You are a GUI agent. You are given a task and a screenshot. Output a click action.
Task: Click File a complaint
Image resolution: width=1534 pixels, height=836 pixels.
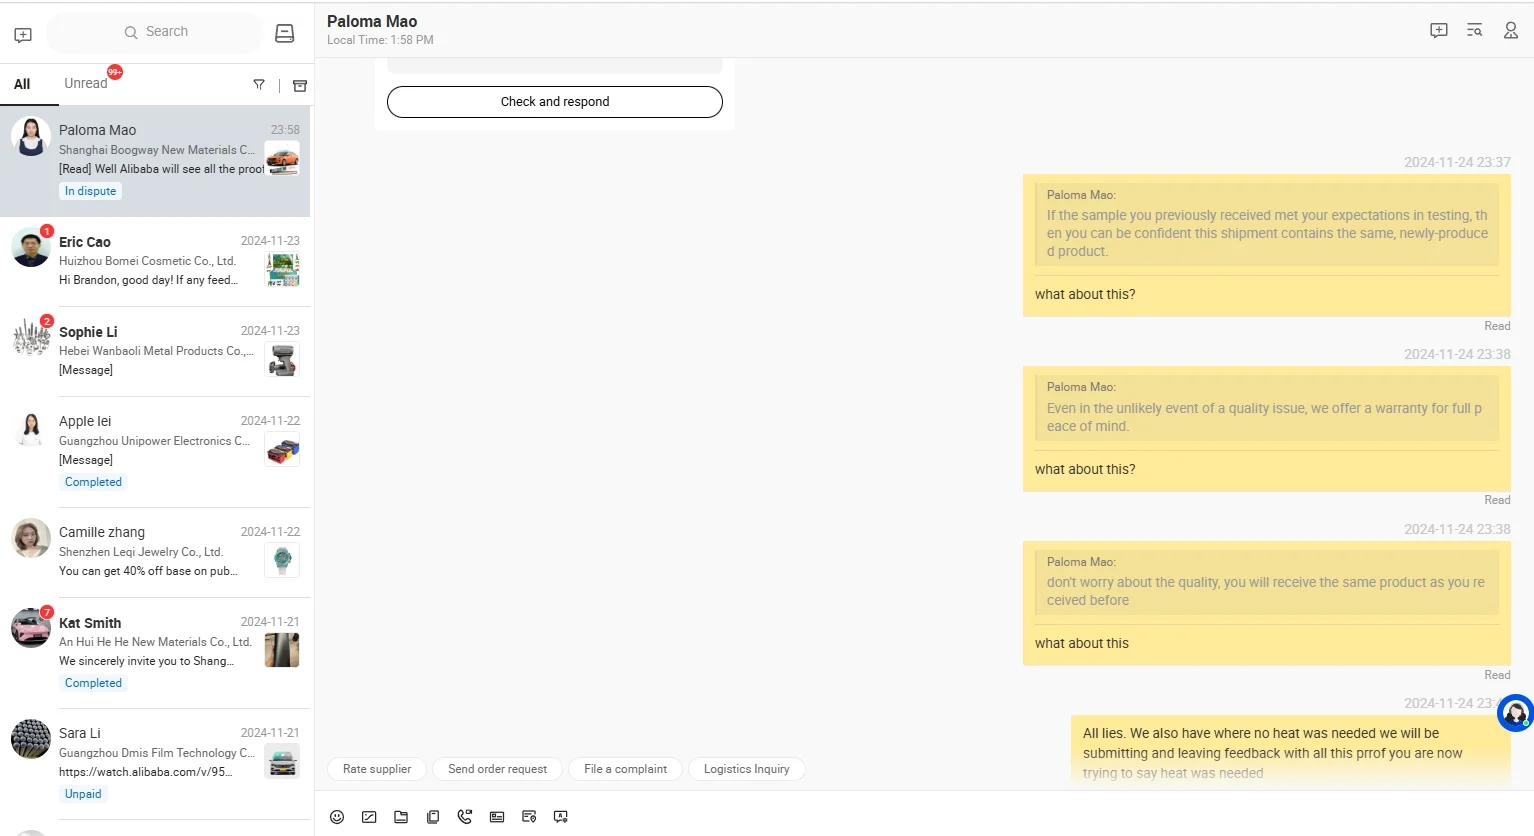(x=625, y=769)
